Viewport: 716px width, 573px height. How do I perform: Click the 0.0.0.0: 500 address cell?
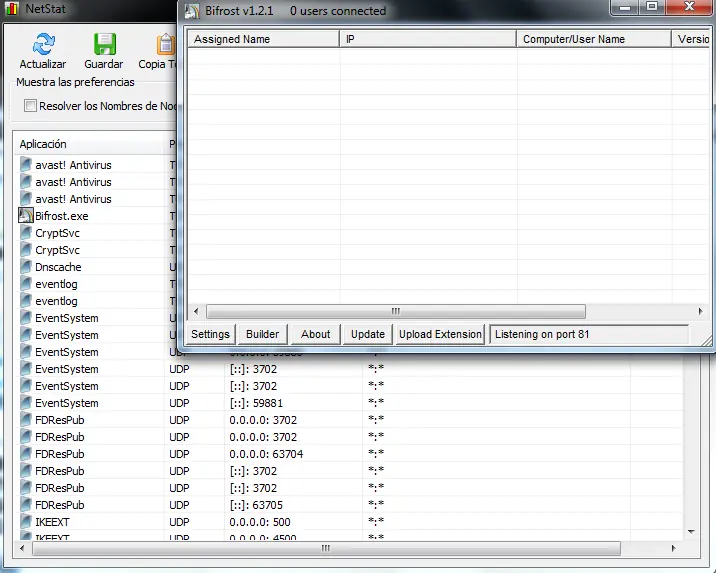260,522
